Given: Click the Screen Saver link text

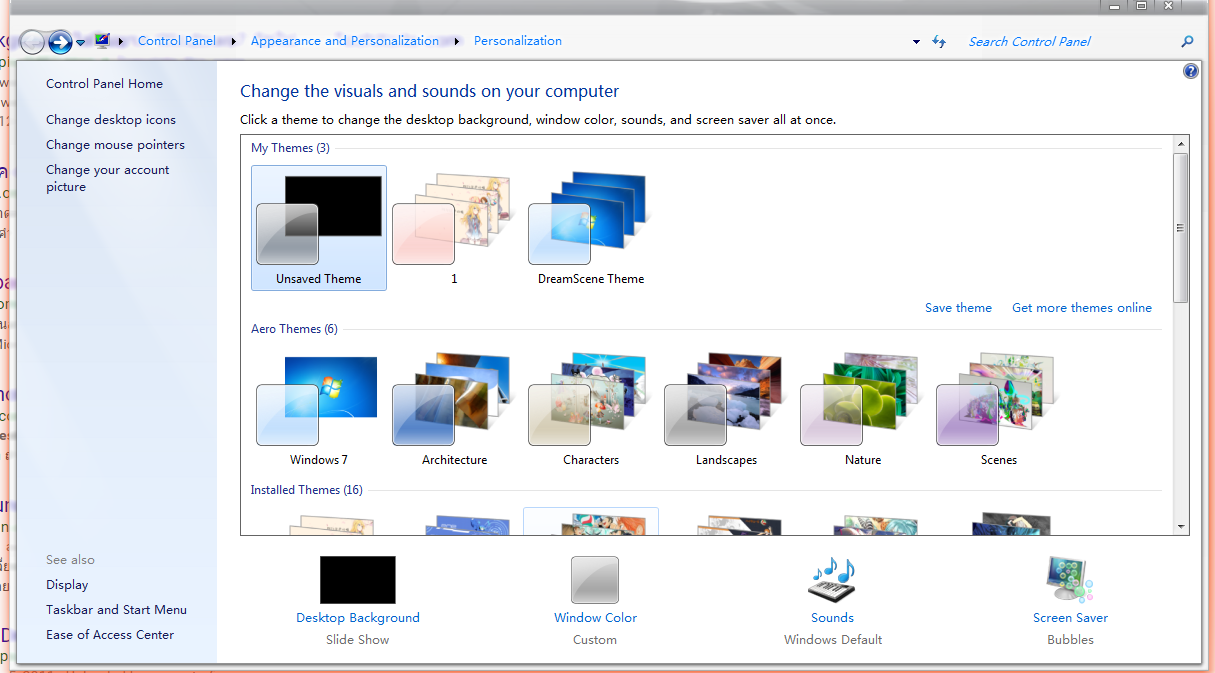Looking at the screenshot, I should [1070, 618].
